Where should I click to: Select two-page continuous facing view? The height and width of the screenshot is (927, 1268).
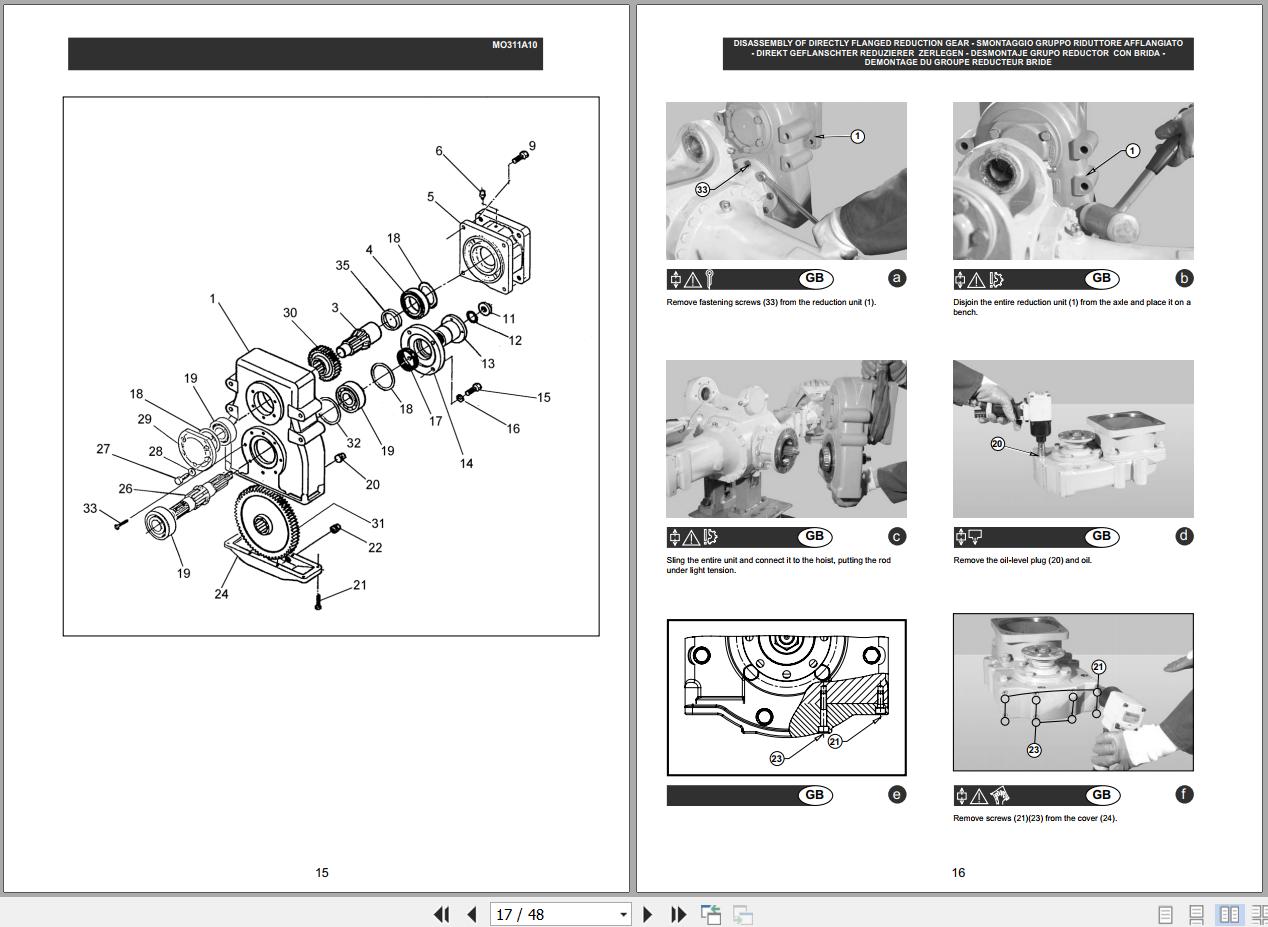click(1258, 914)
